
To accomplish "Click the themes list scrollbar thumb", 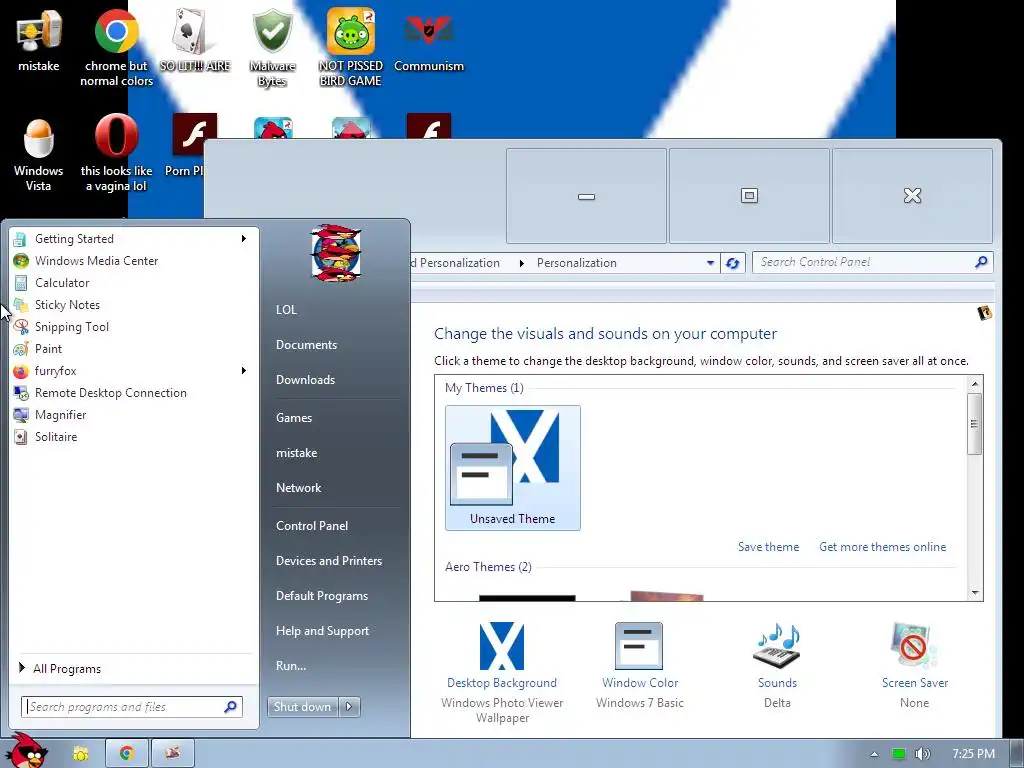I will 975,424.
